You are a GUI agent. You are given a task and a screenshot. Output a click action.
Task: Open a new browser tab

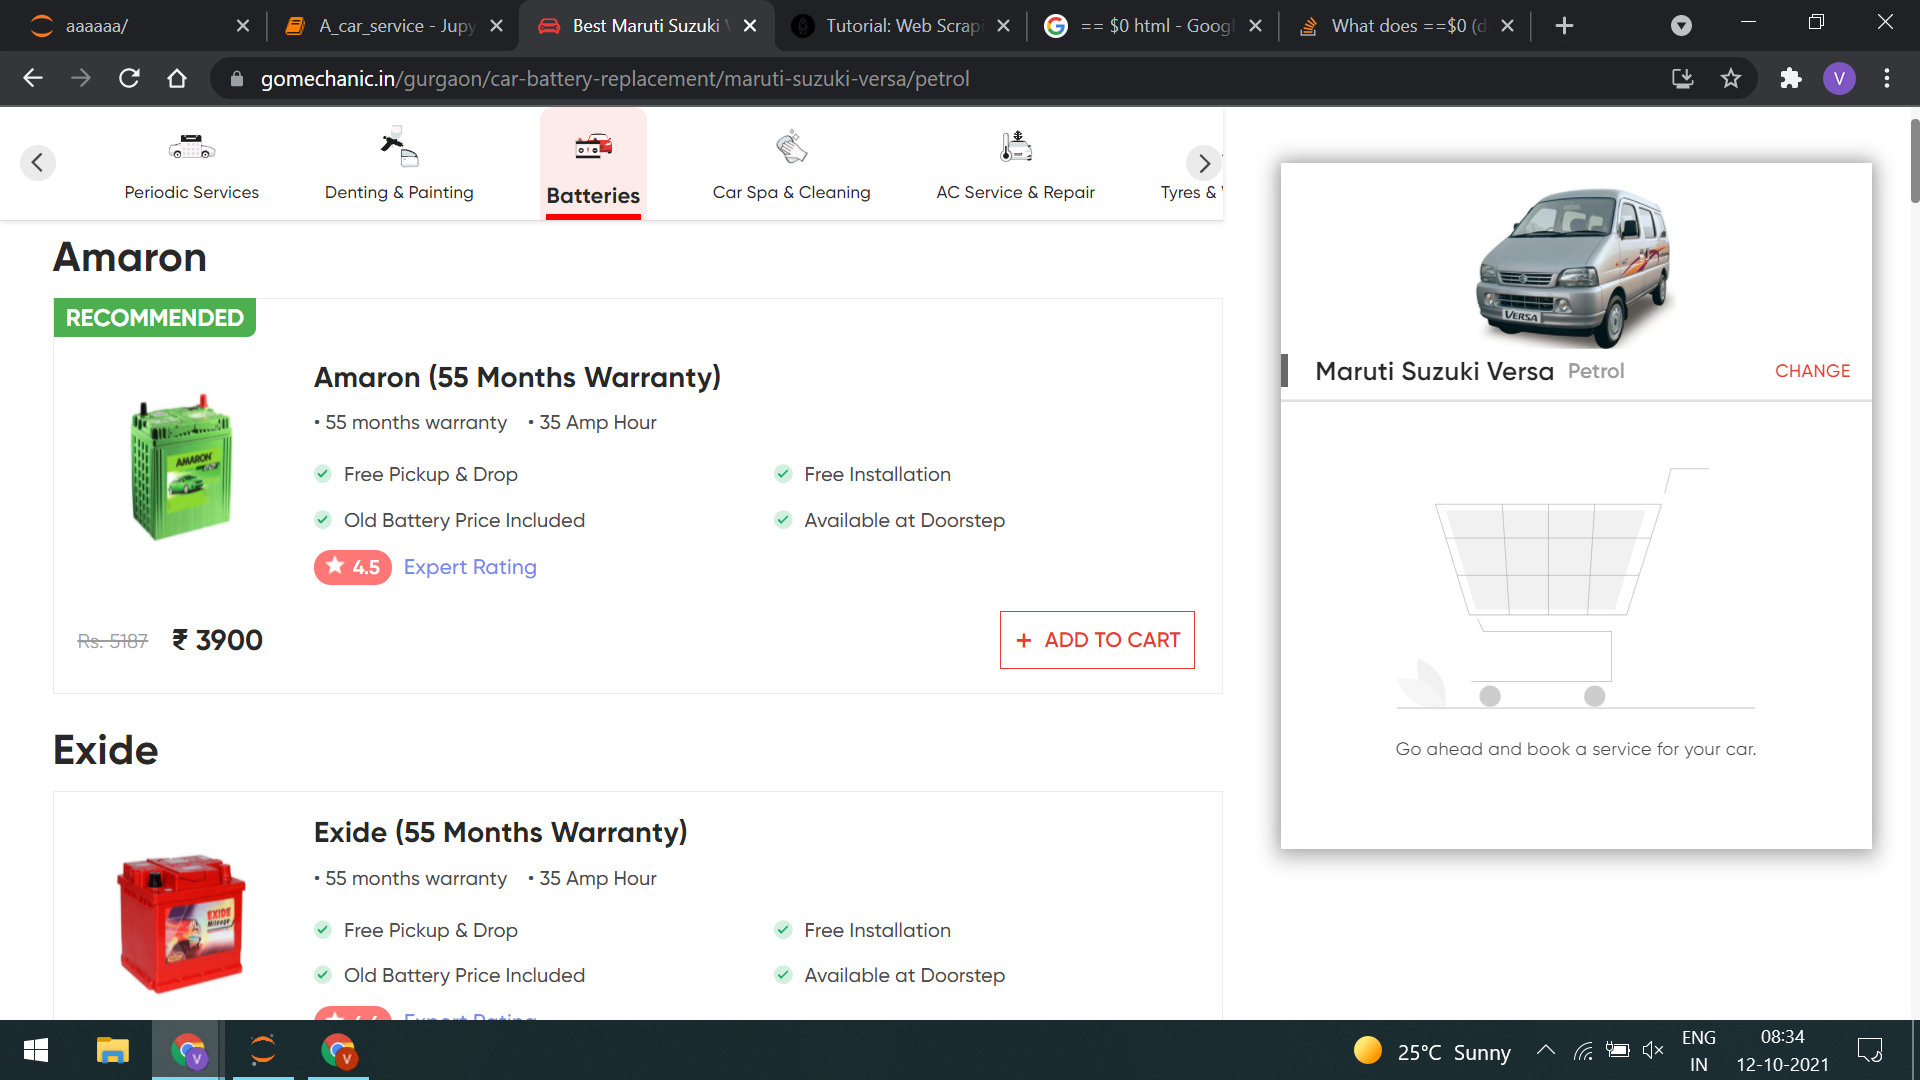click(x=1565, y=26)
